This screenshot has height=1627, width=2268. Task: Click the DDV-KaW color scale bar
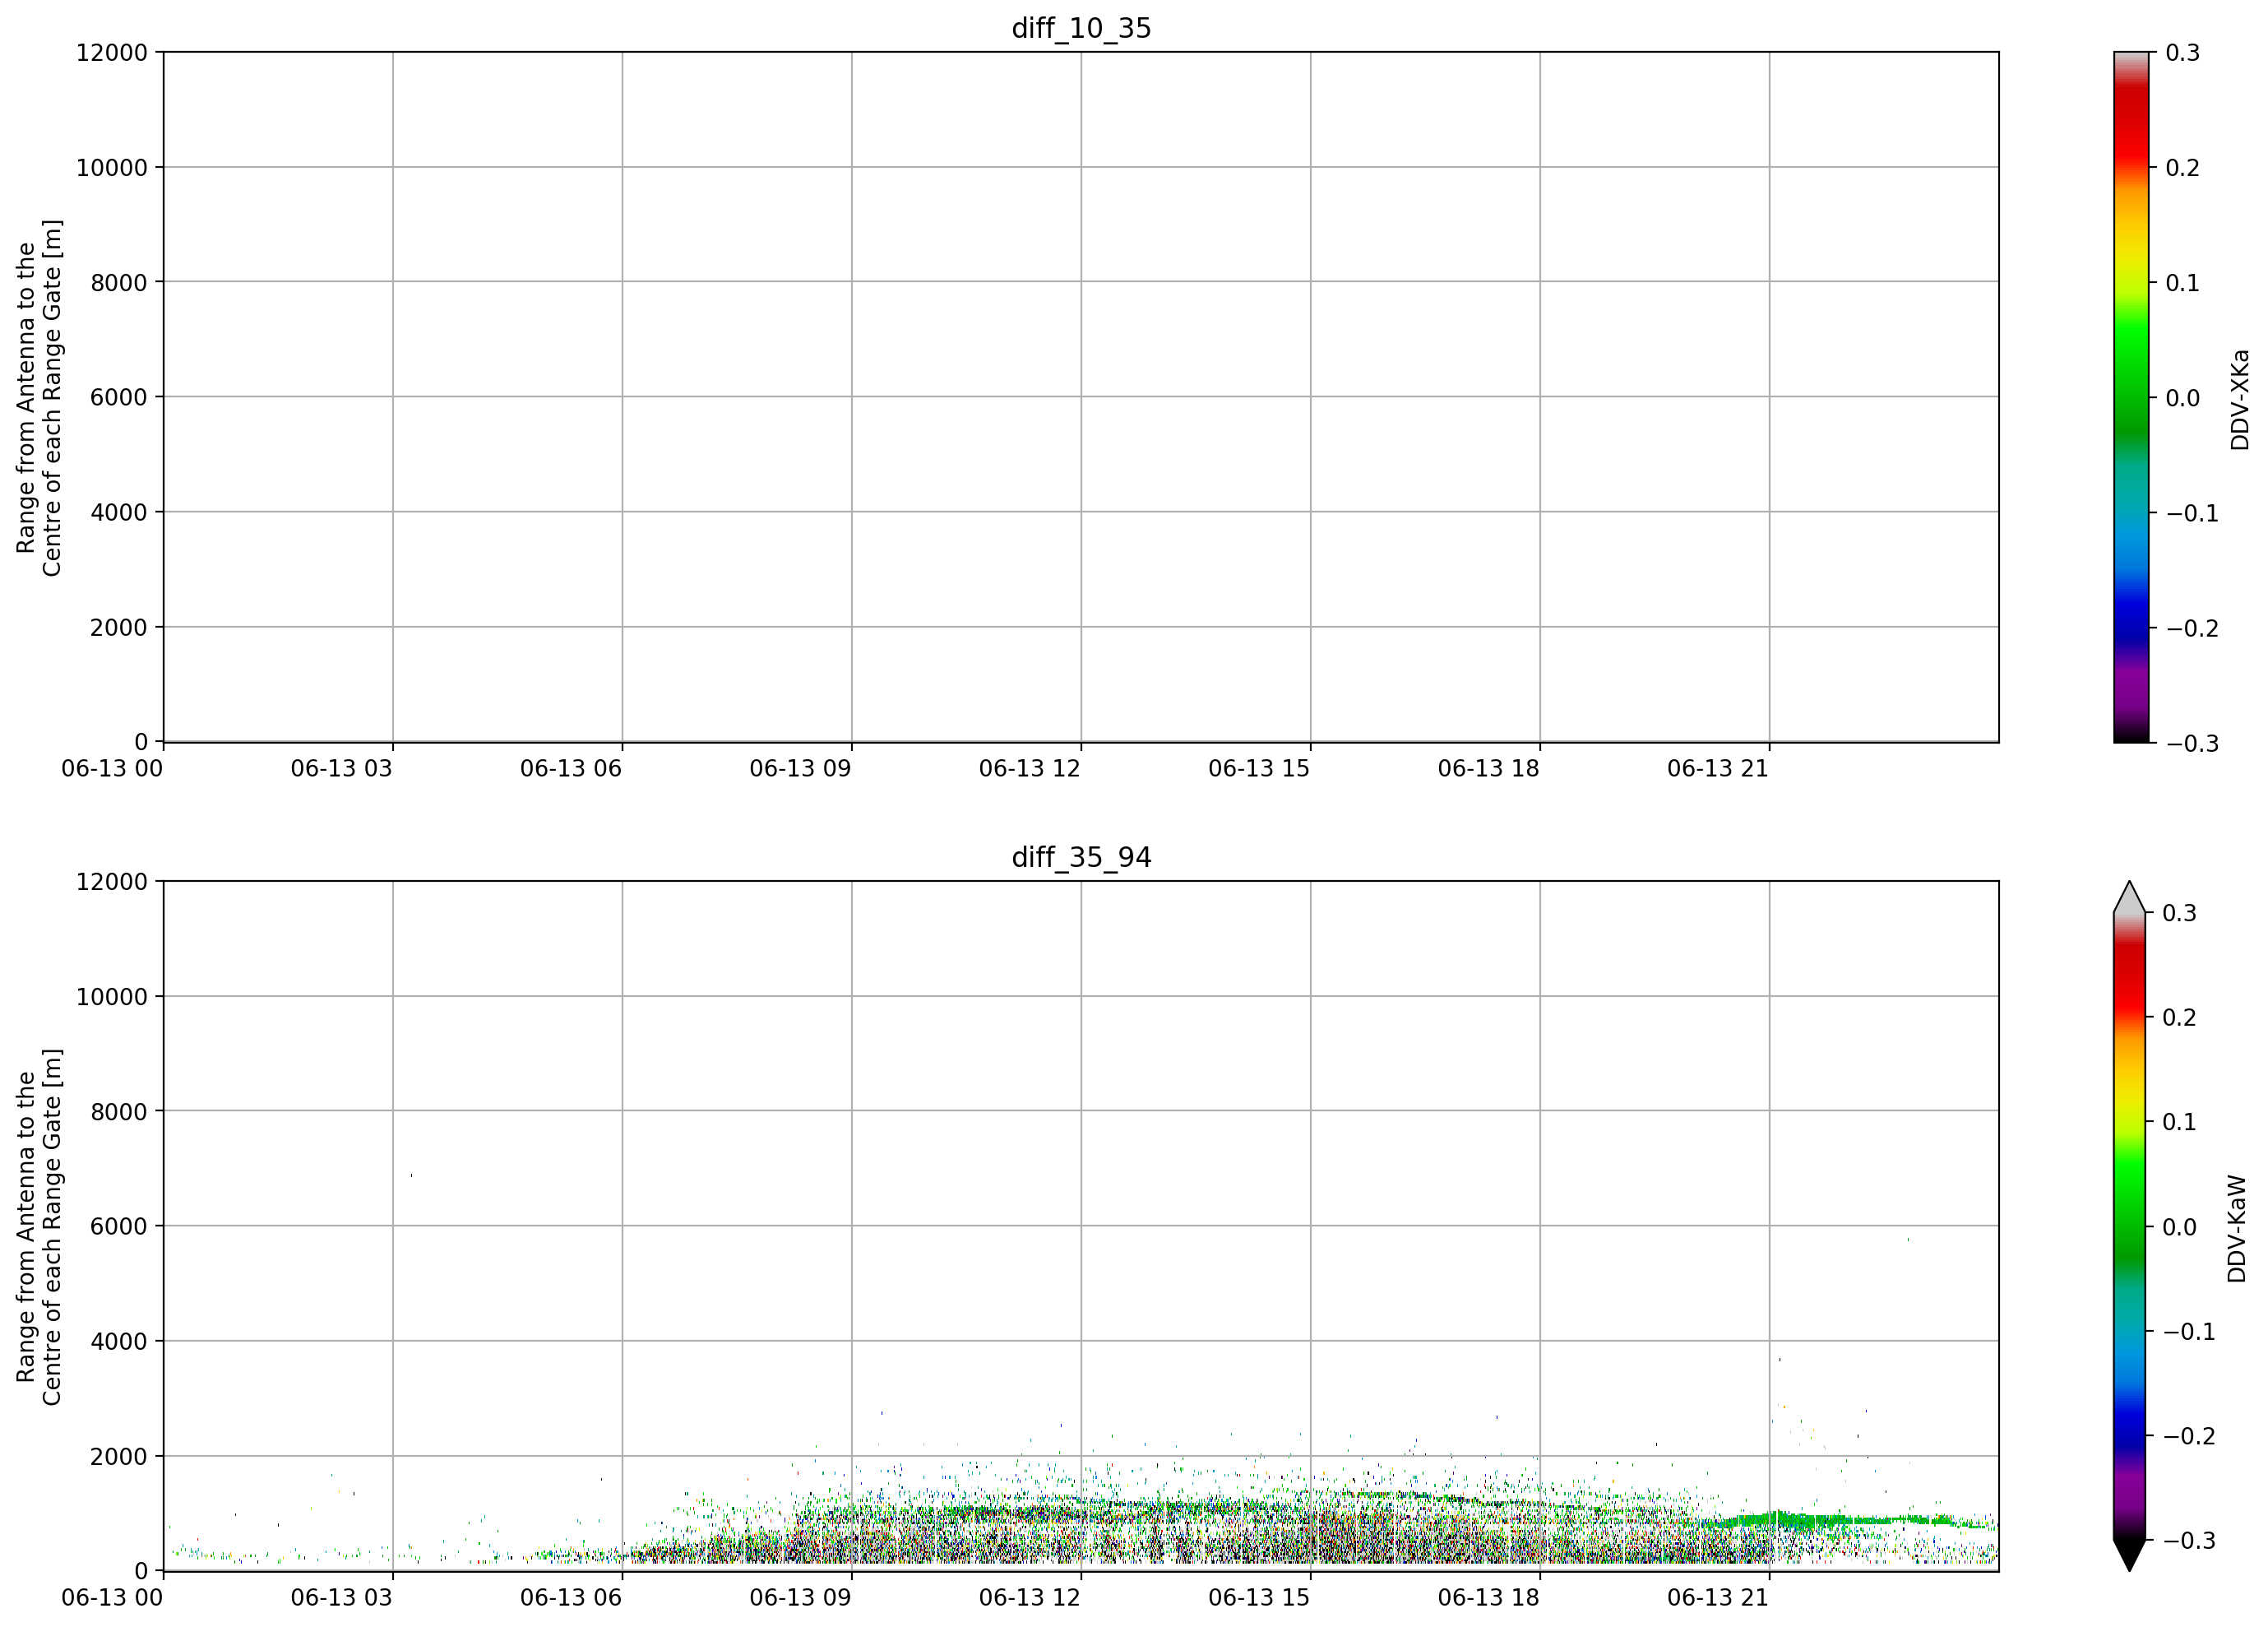point(2131,1226)
